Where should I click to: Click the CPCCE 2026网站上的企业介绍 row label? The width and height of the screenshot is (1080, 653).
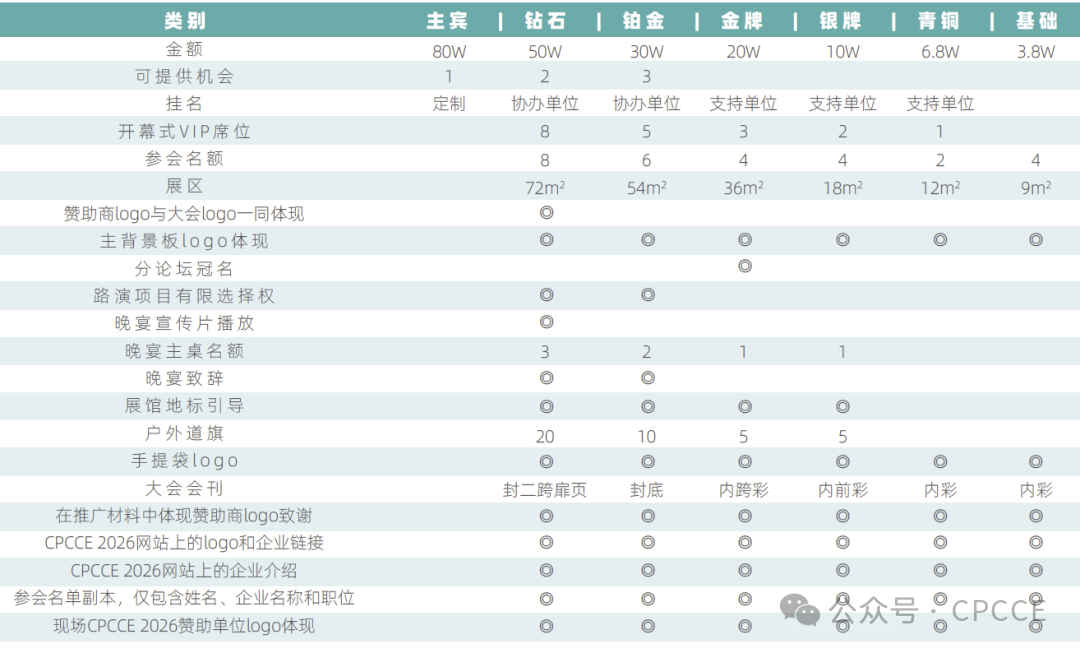184,570
